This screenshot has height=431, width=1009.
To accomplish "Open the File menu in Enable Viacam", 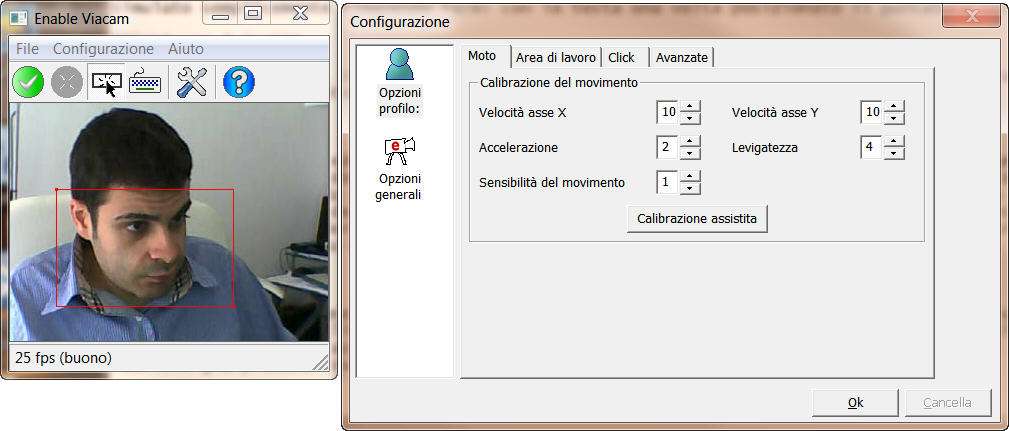I will pos(27,49).
